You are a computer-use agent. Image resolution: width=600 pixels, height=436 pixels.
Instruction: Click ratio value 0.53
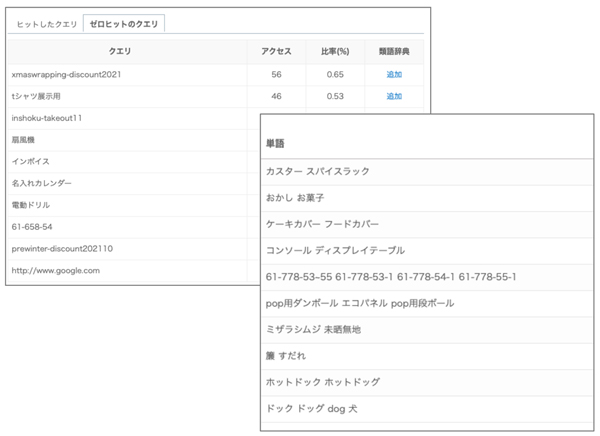coord(335,96)
